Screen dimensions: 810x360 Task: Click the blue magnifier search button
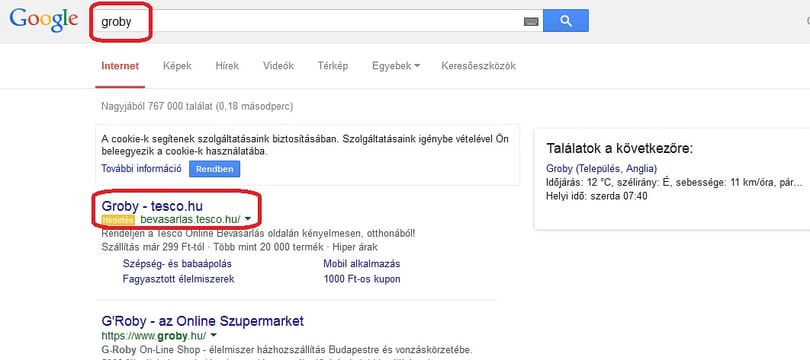click(x=566, y=21)
